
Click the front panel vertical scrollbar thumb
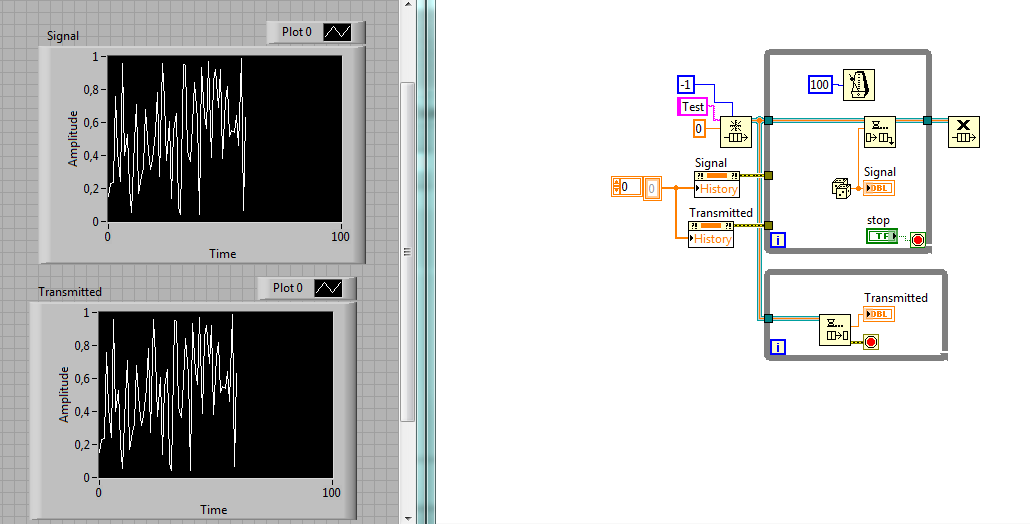pyautogui.click(x=407, y=253)
